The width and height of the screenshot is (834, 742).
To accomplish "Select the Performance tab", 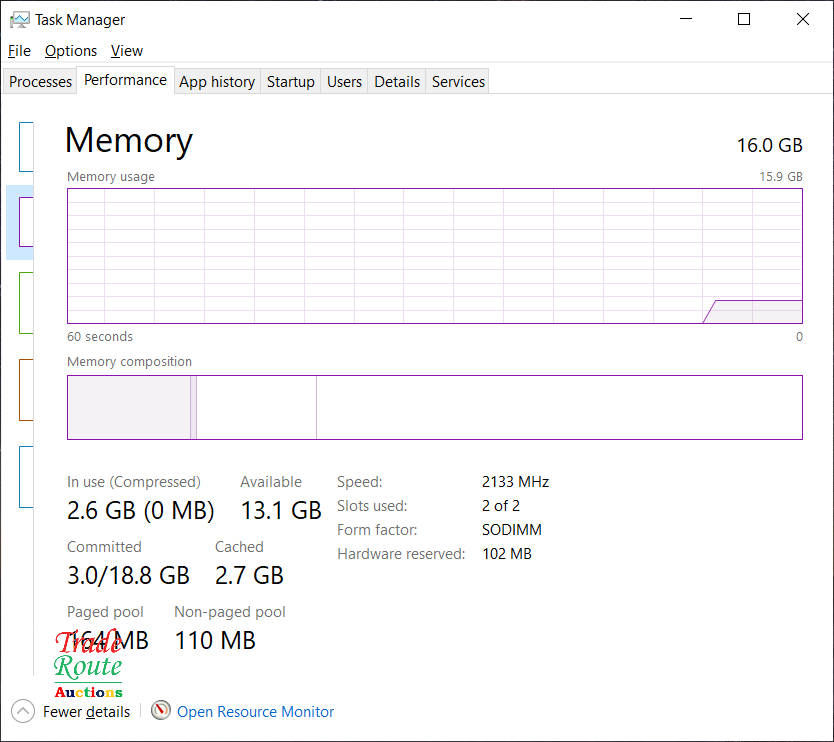I will point(125,80).
